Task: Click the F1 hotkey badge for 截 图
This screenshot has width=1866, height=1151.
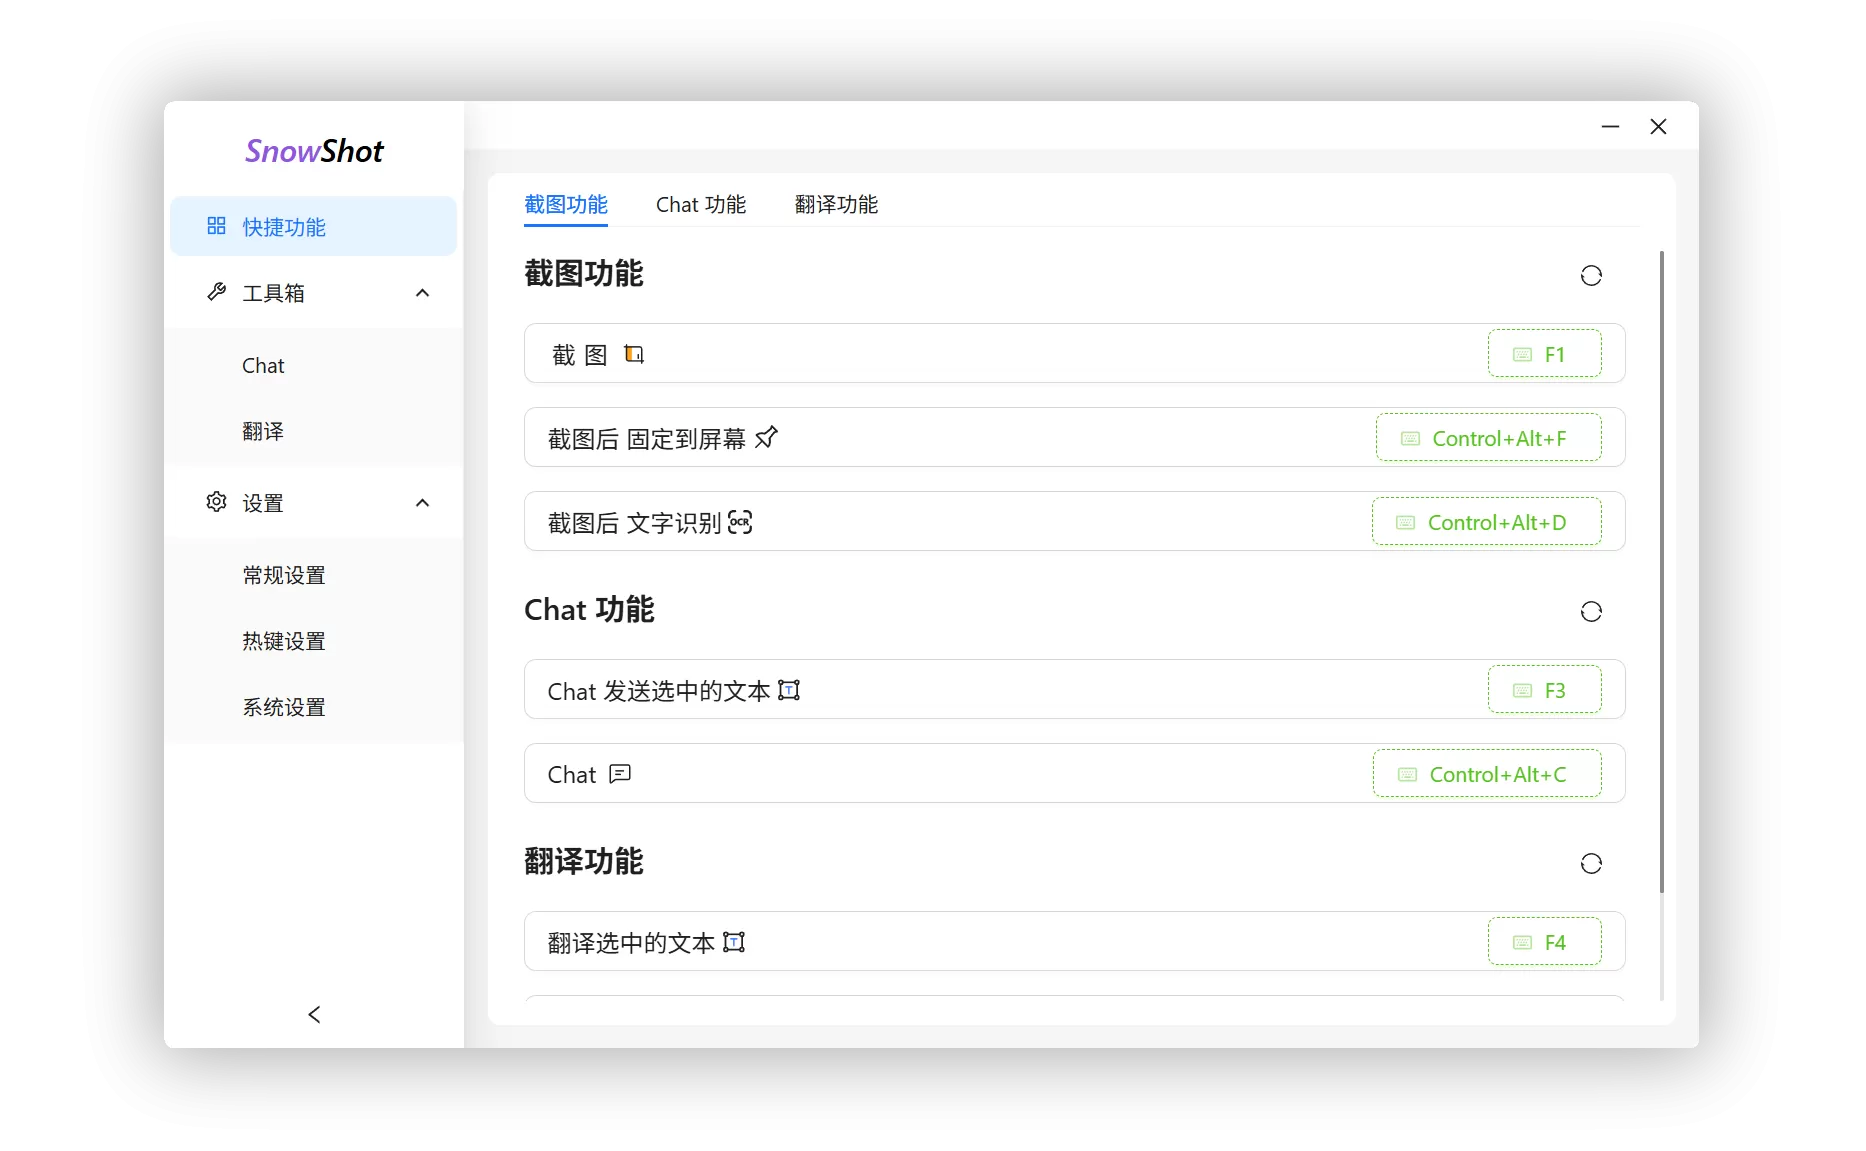Action: pyautogui.click(x=1545, y=353)
